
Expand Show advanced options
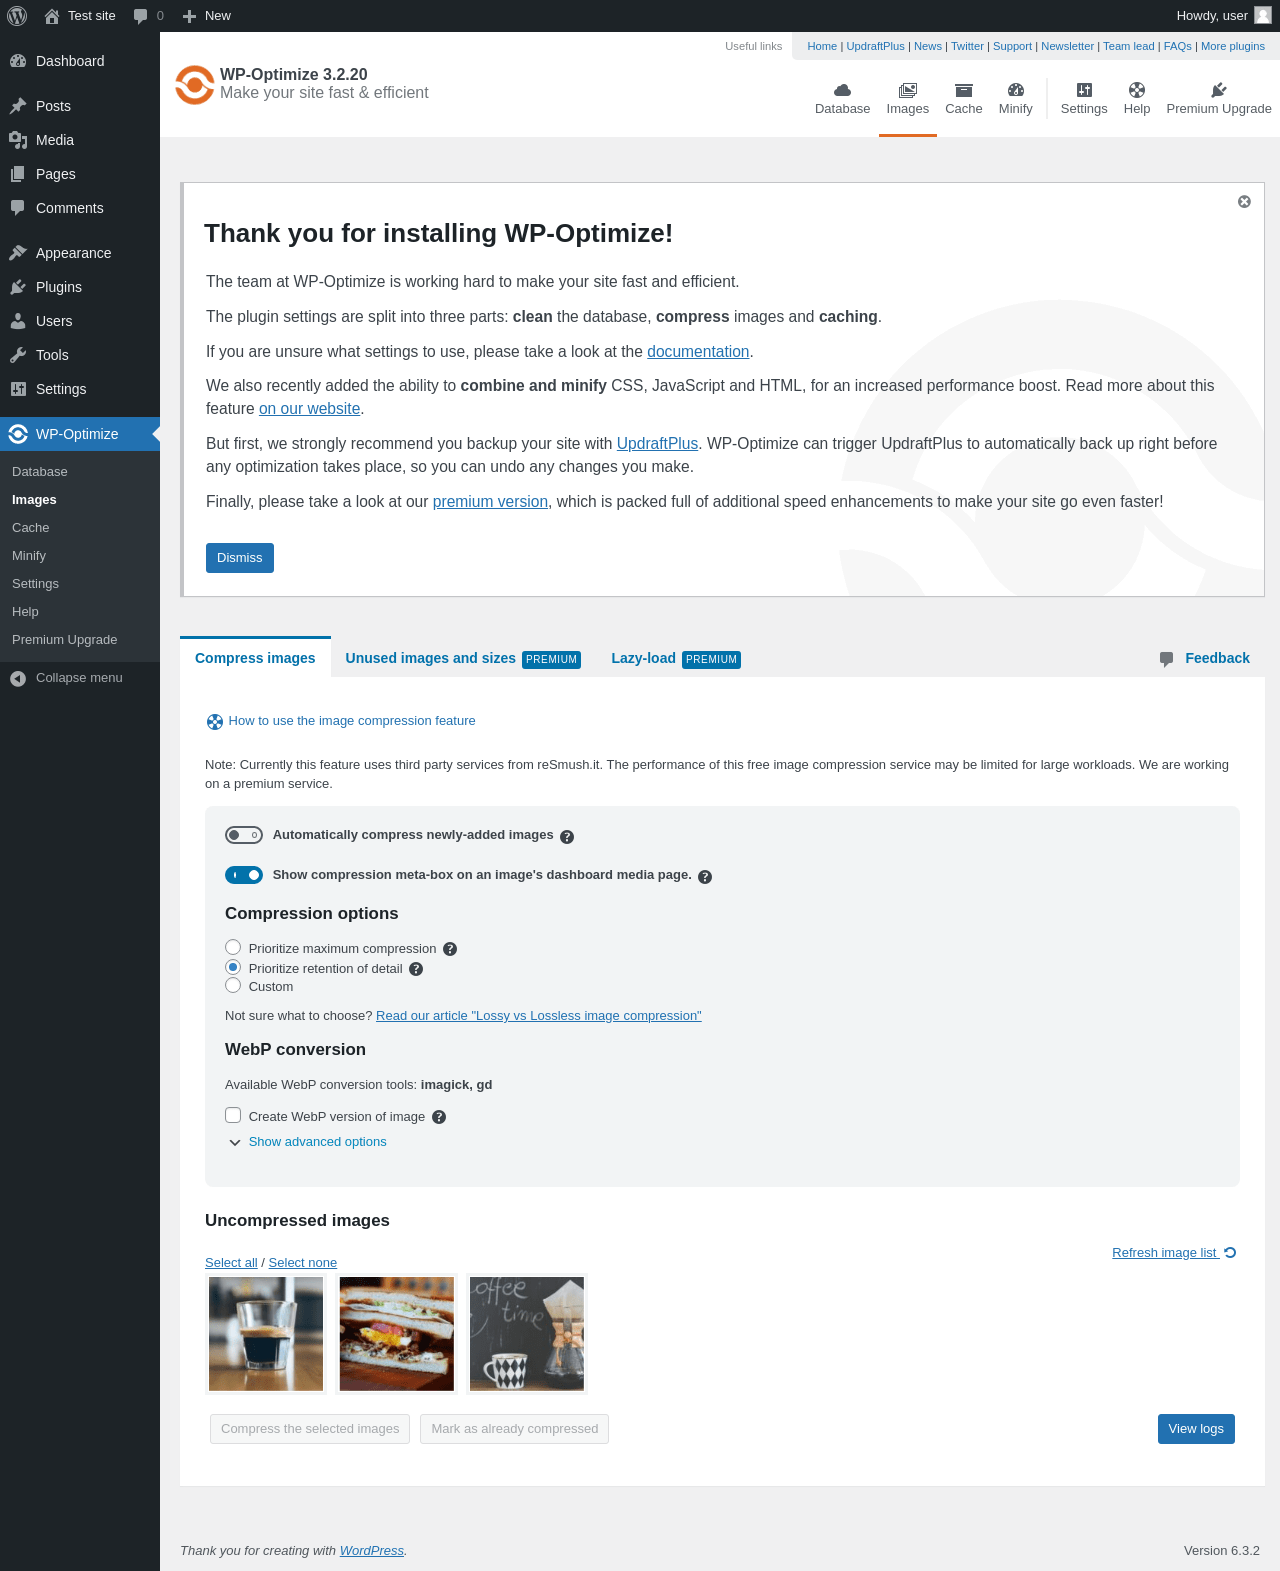pos(317,1142)
